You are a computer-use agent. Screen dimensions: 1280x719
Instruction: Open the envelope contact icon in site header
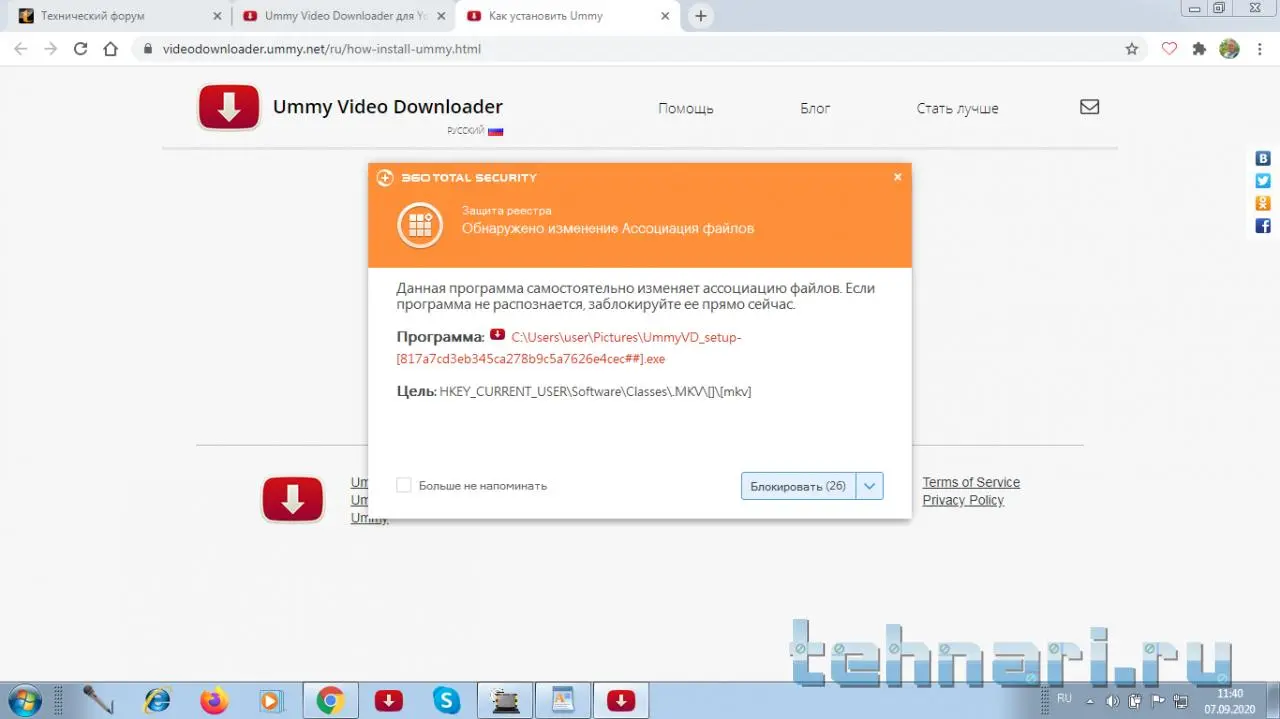tap(1090, 107)
